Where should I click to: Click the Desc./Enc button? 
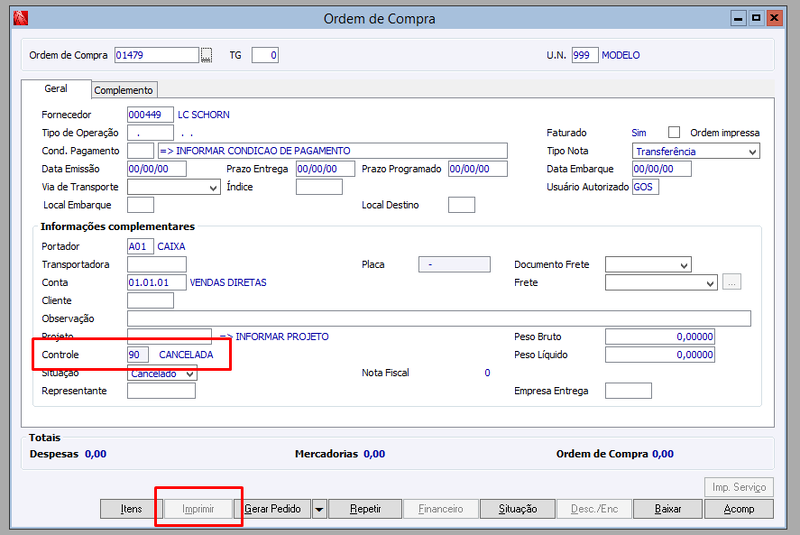pyautogui.click(x=594, y=509)
